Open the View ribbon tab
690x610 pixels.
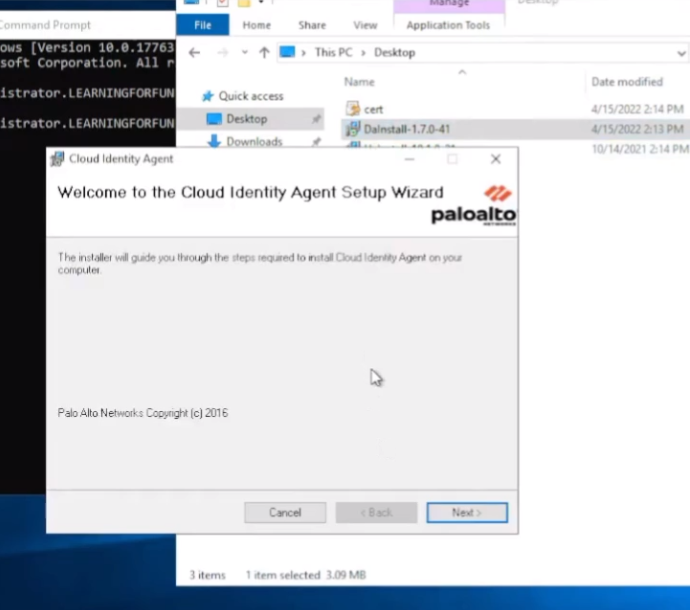(365, 25)
